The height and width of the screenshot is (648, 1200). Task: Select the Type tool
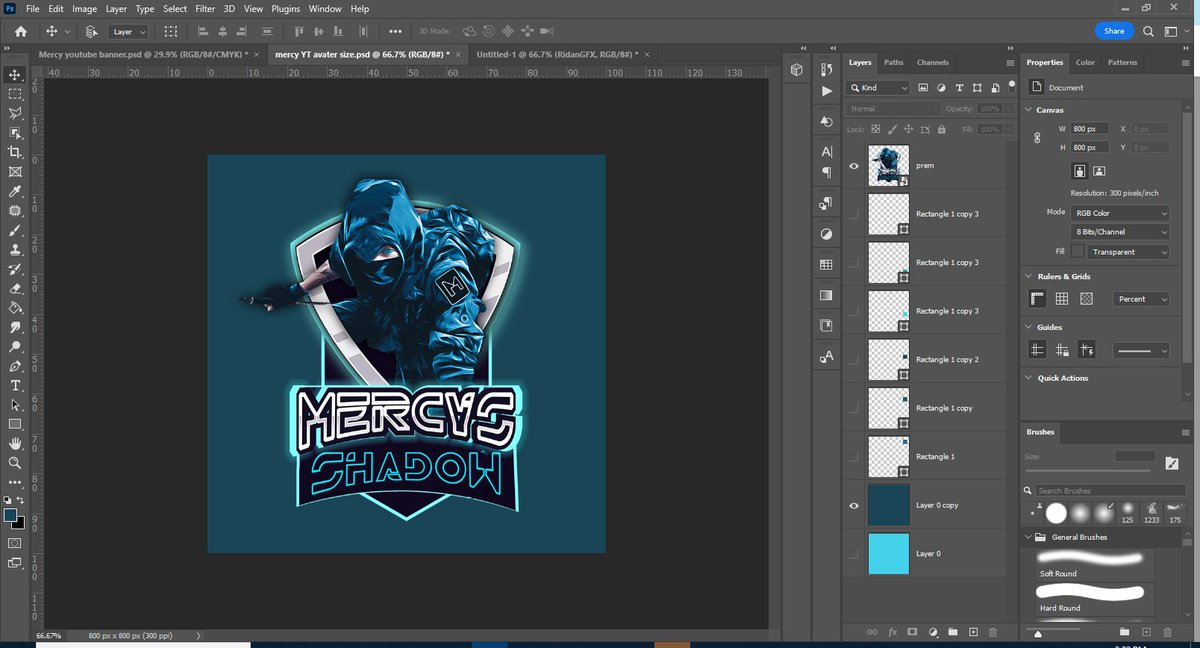pos(14,385)
